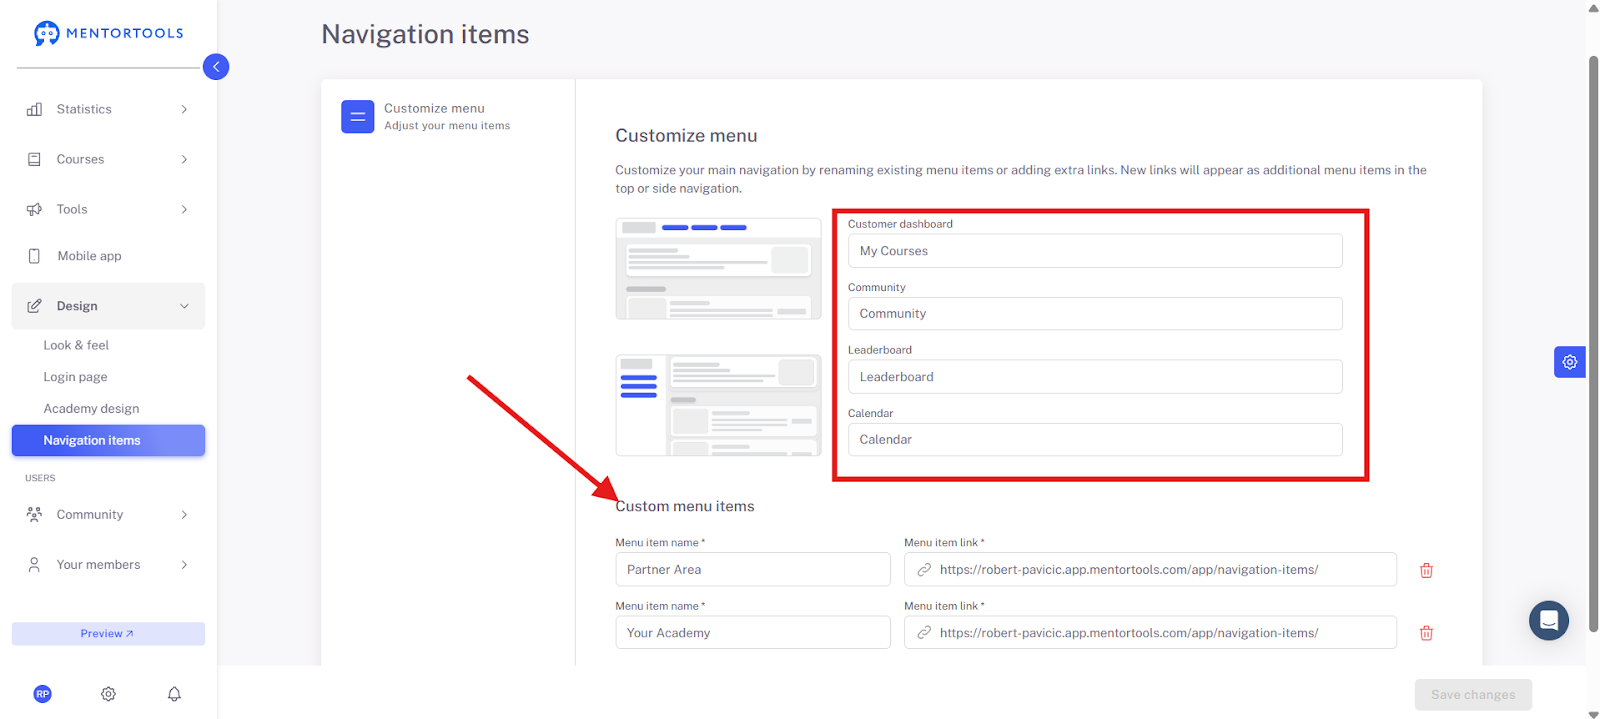Click the page vertical scrollbar

tap(1594, 345)
